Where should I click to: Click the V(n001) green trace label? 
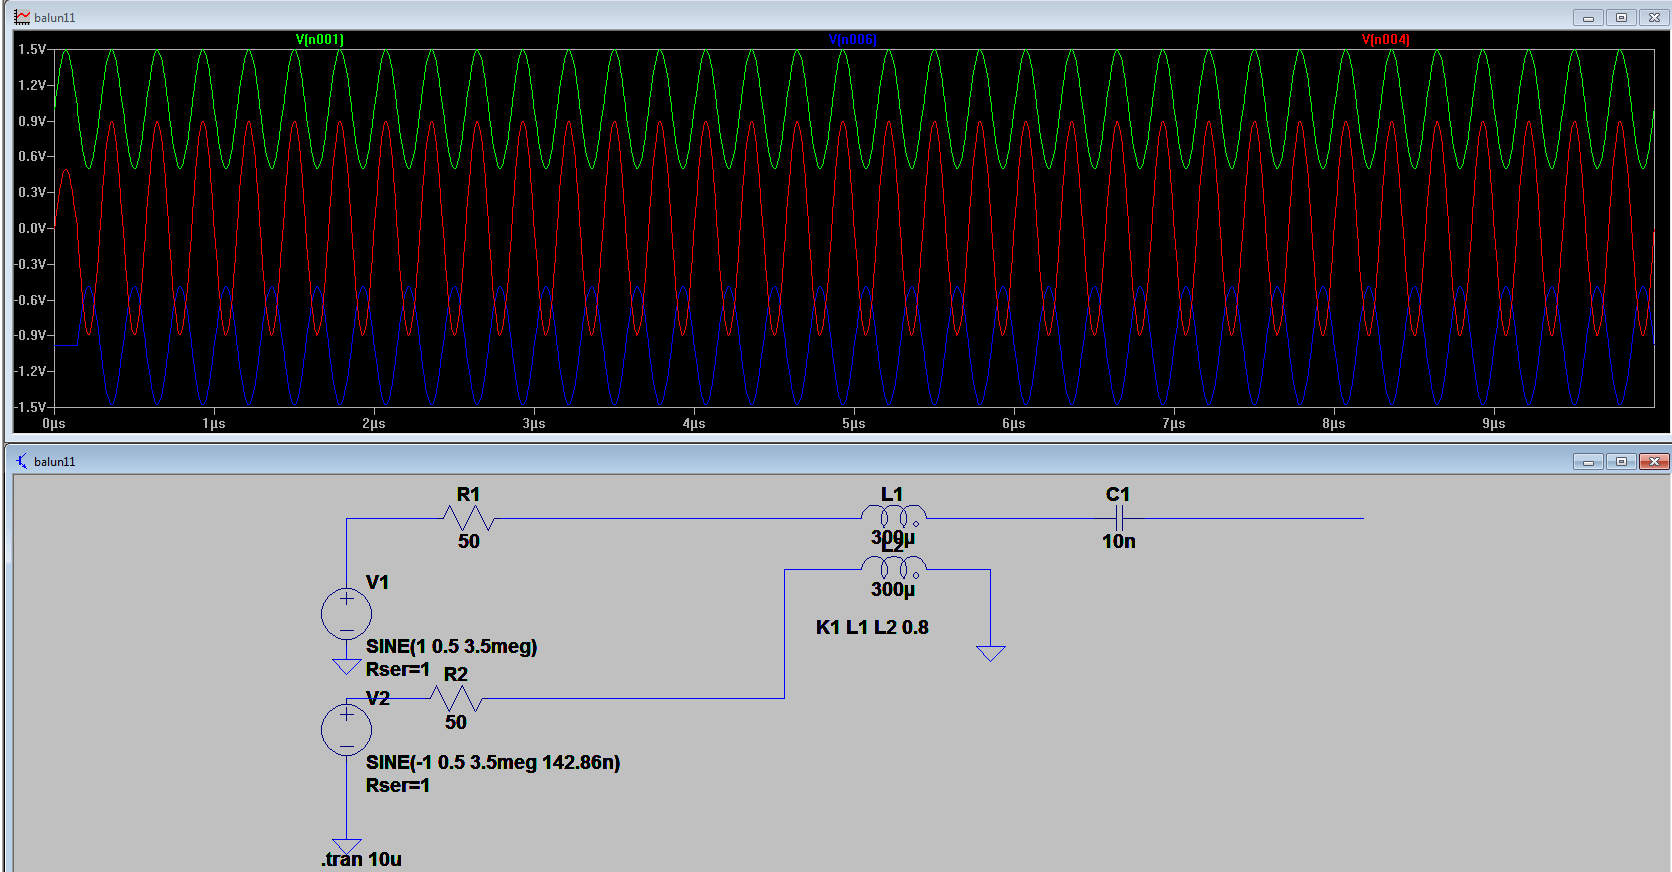tap(320, 40)
